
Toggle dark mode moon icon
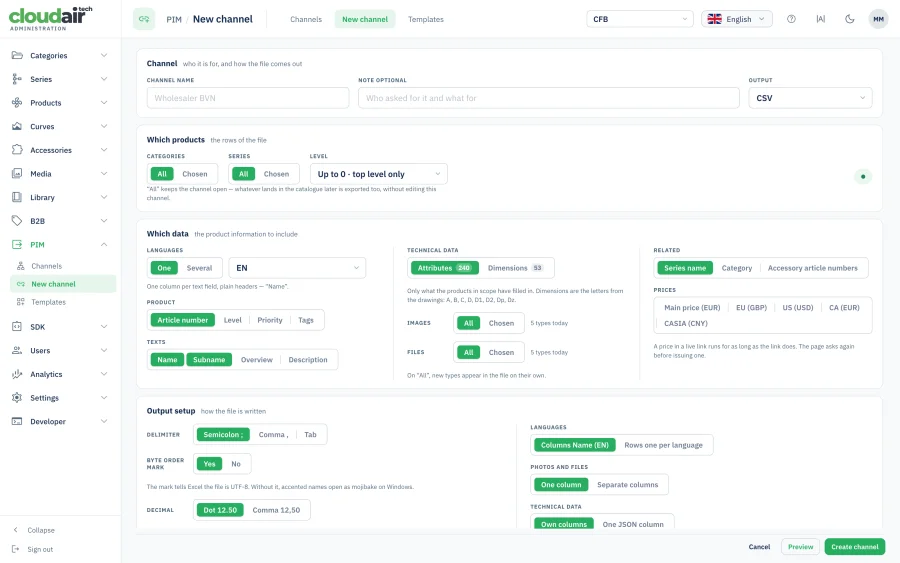[850, 19]
